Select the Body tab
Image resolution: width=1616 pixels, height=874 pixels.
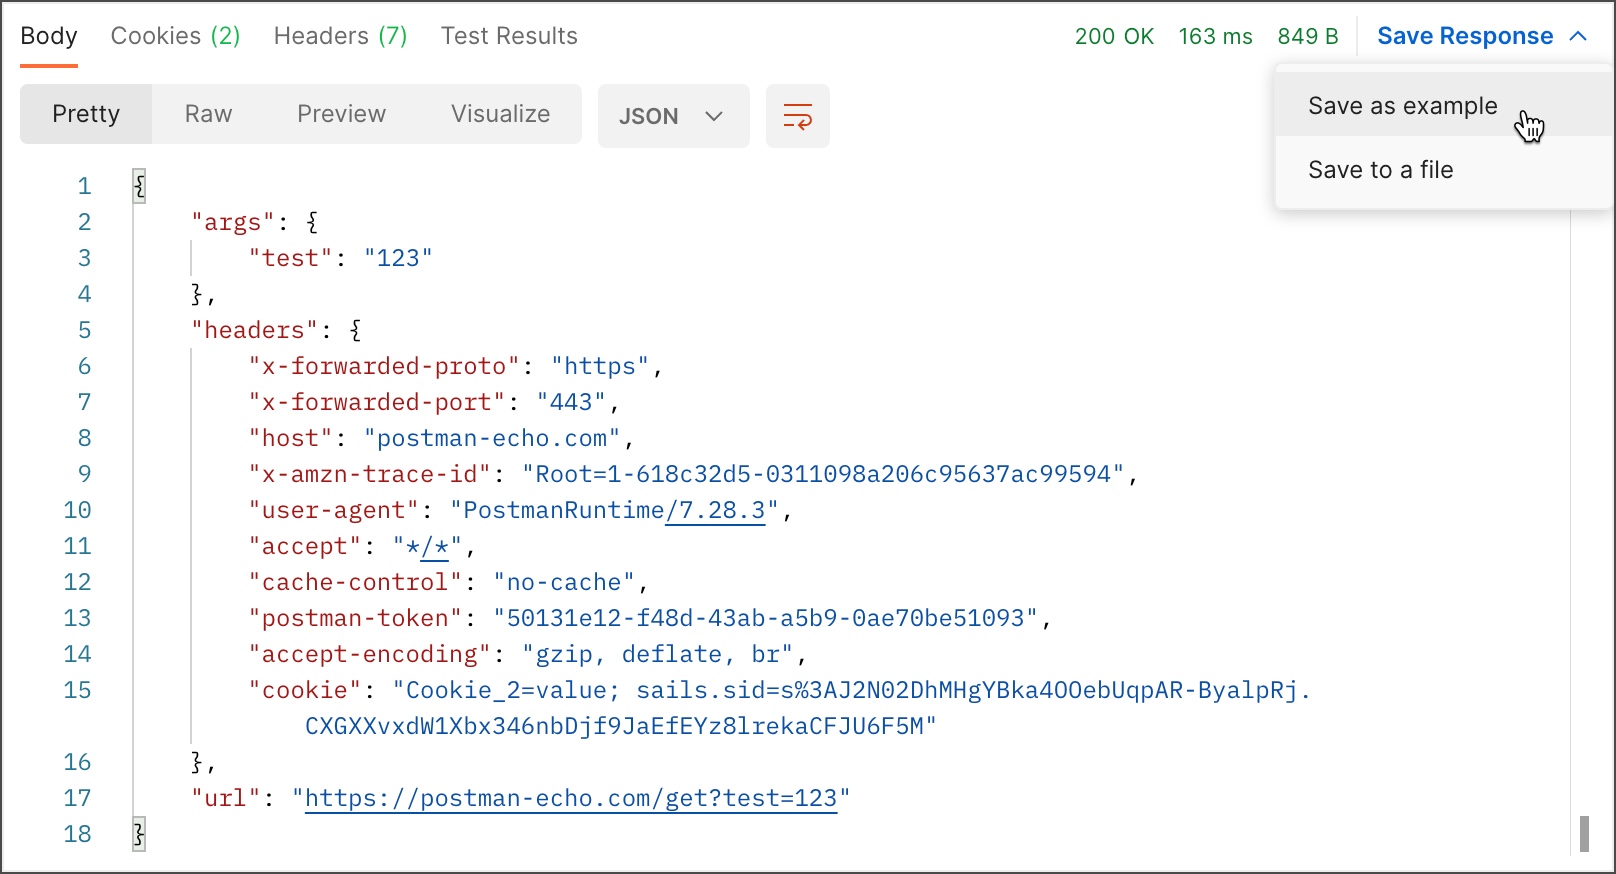(48, 36)
